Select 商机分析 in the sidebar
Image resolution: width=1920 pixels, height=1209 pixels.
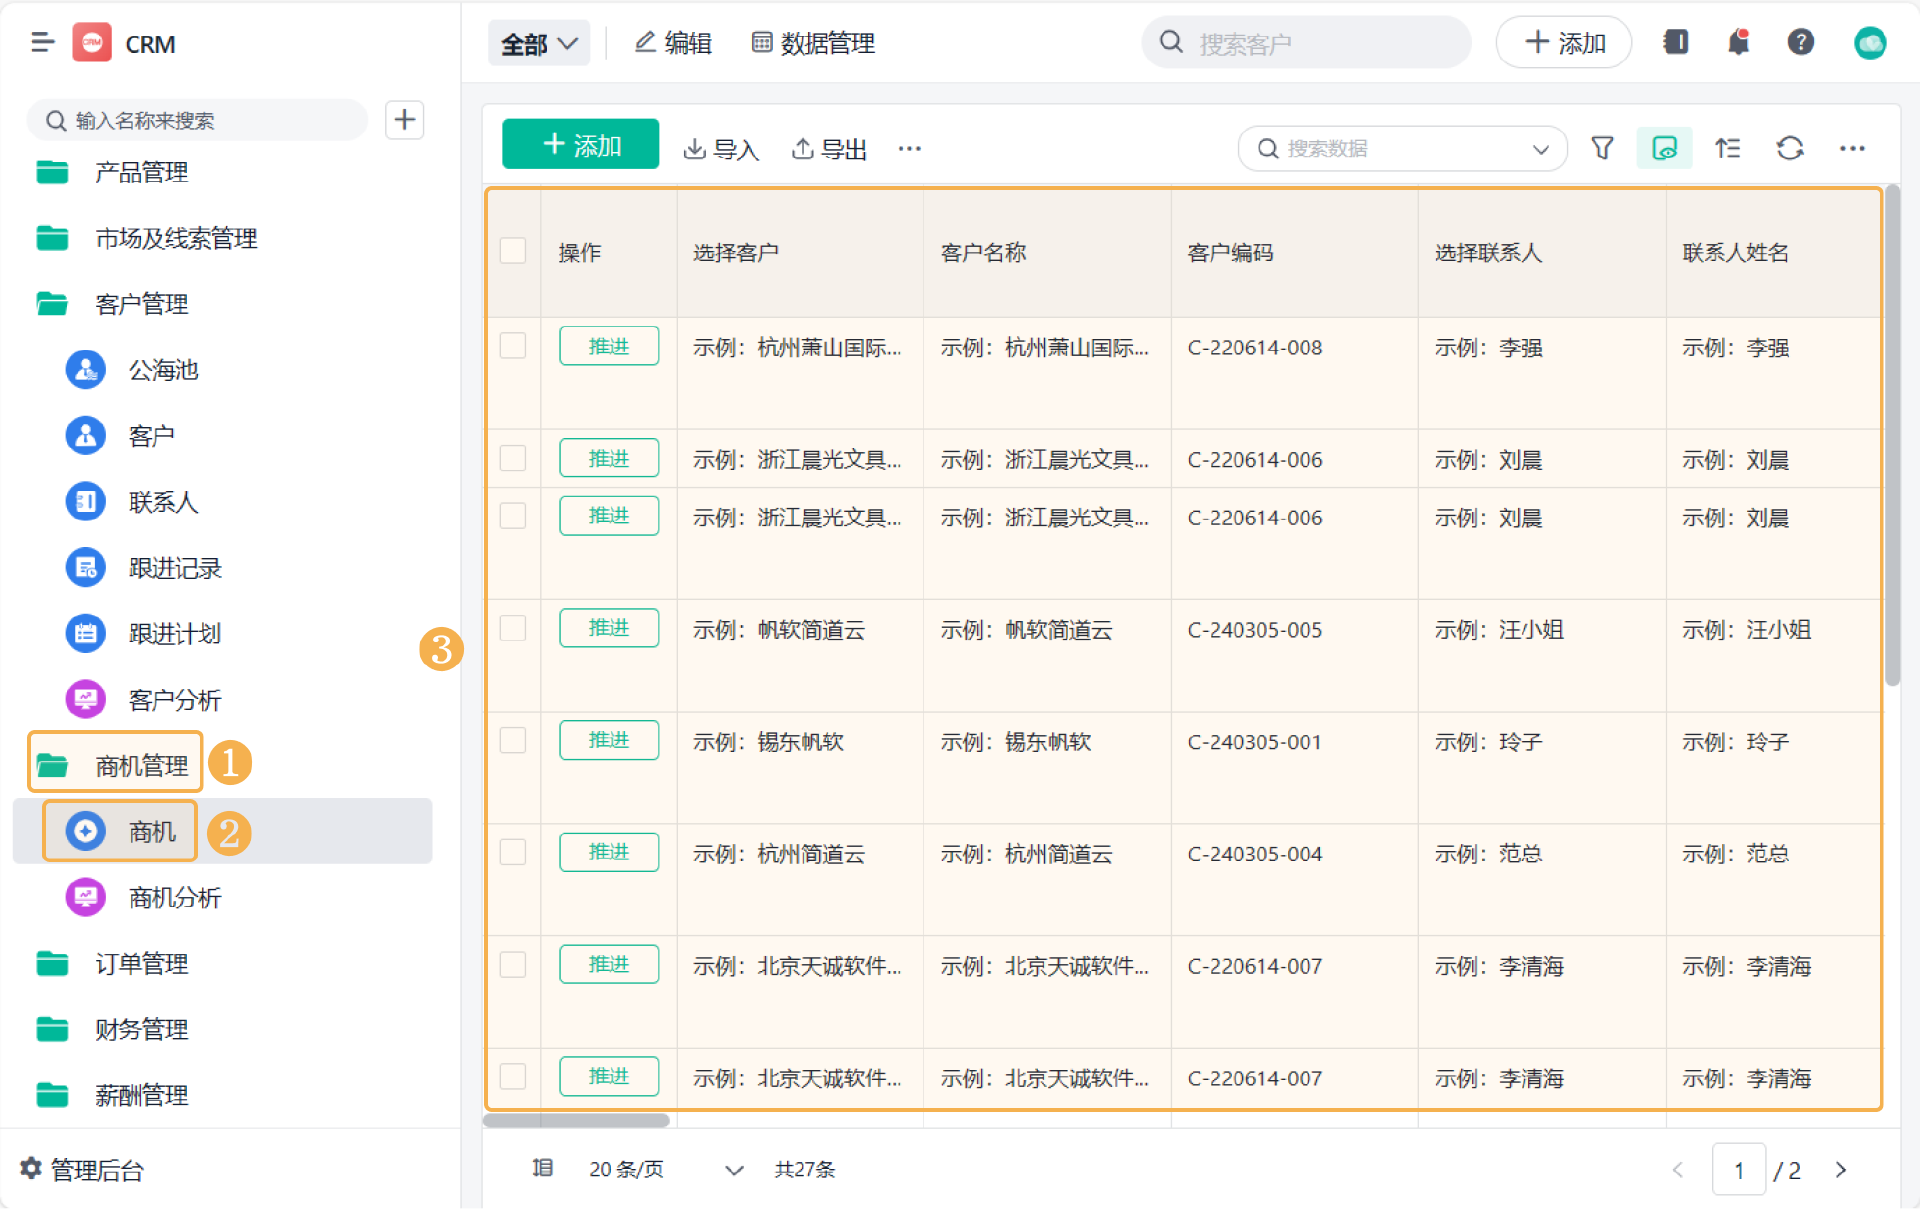click(x=174, y=897)
